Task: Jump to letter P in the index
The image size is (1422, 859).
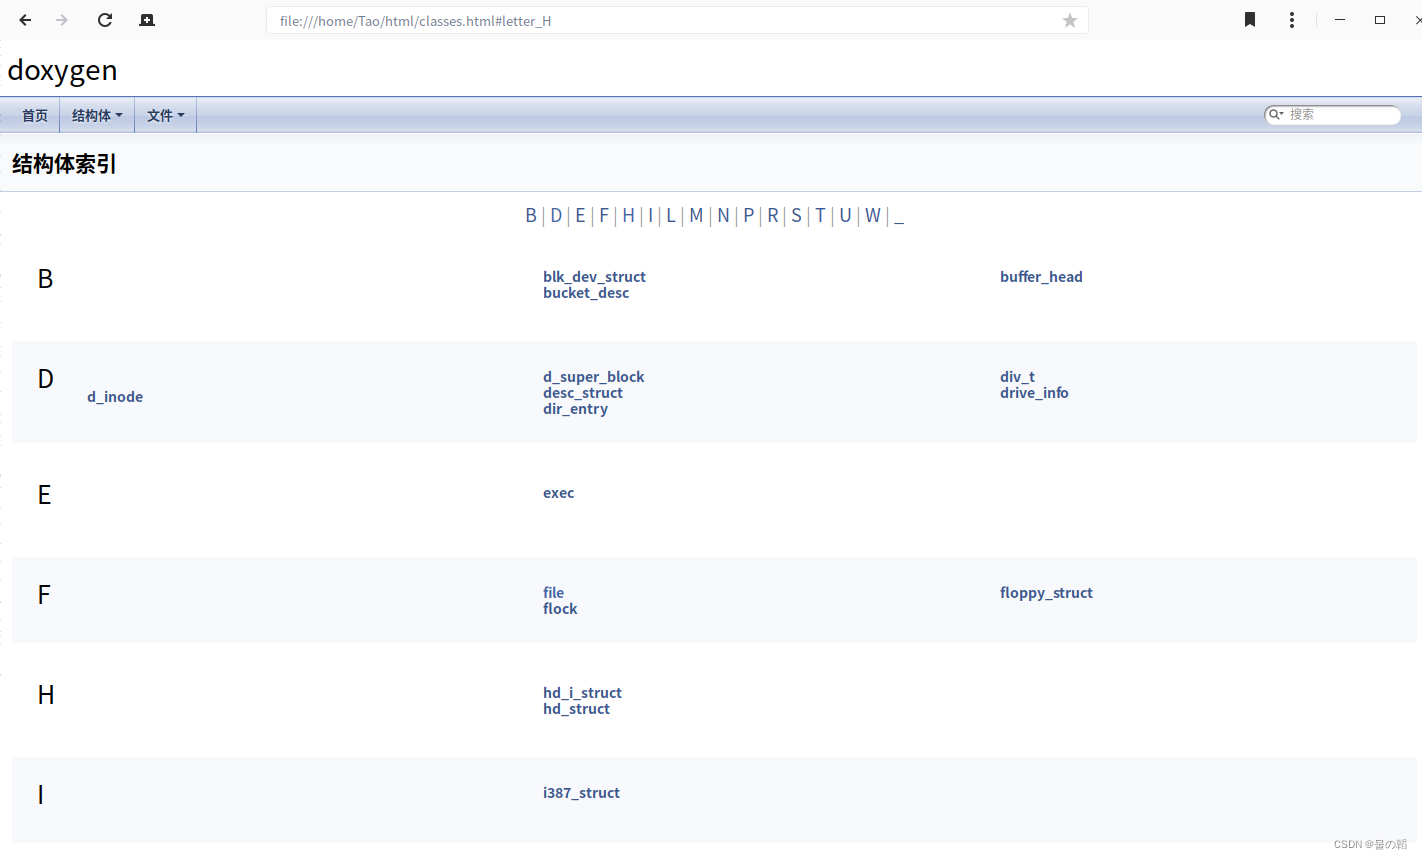Action: 748,216
